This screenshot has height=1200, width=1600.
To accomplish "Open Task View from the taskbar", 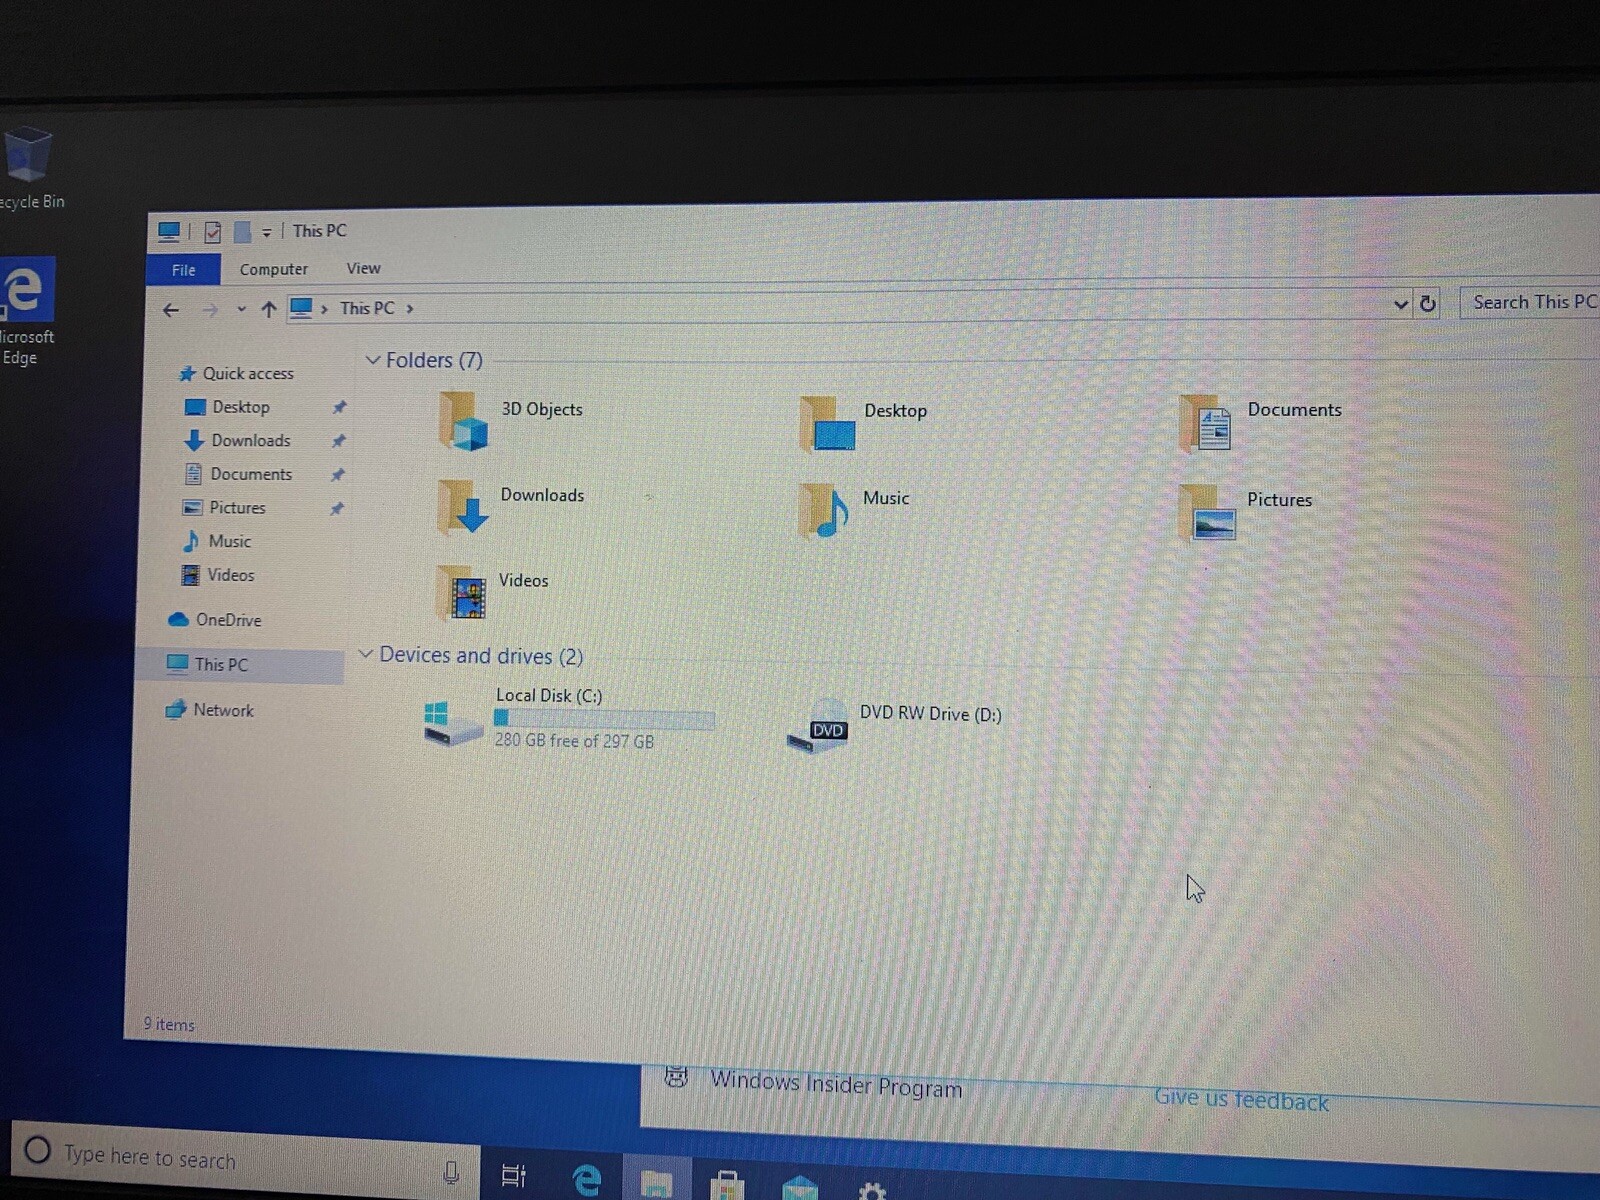I will [x=513, y=1175].
